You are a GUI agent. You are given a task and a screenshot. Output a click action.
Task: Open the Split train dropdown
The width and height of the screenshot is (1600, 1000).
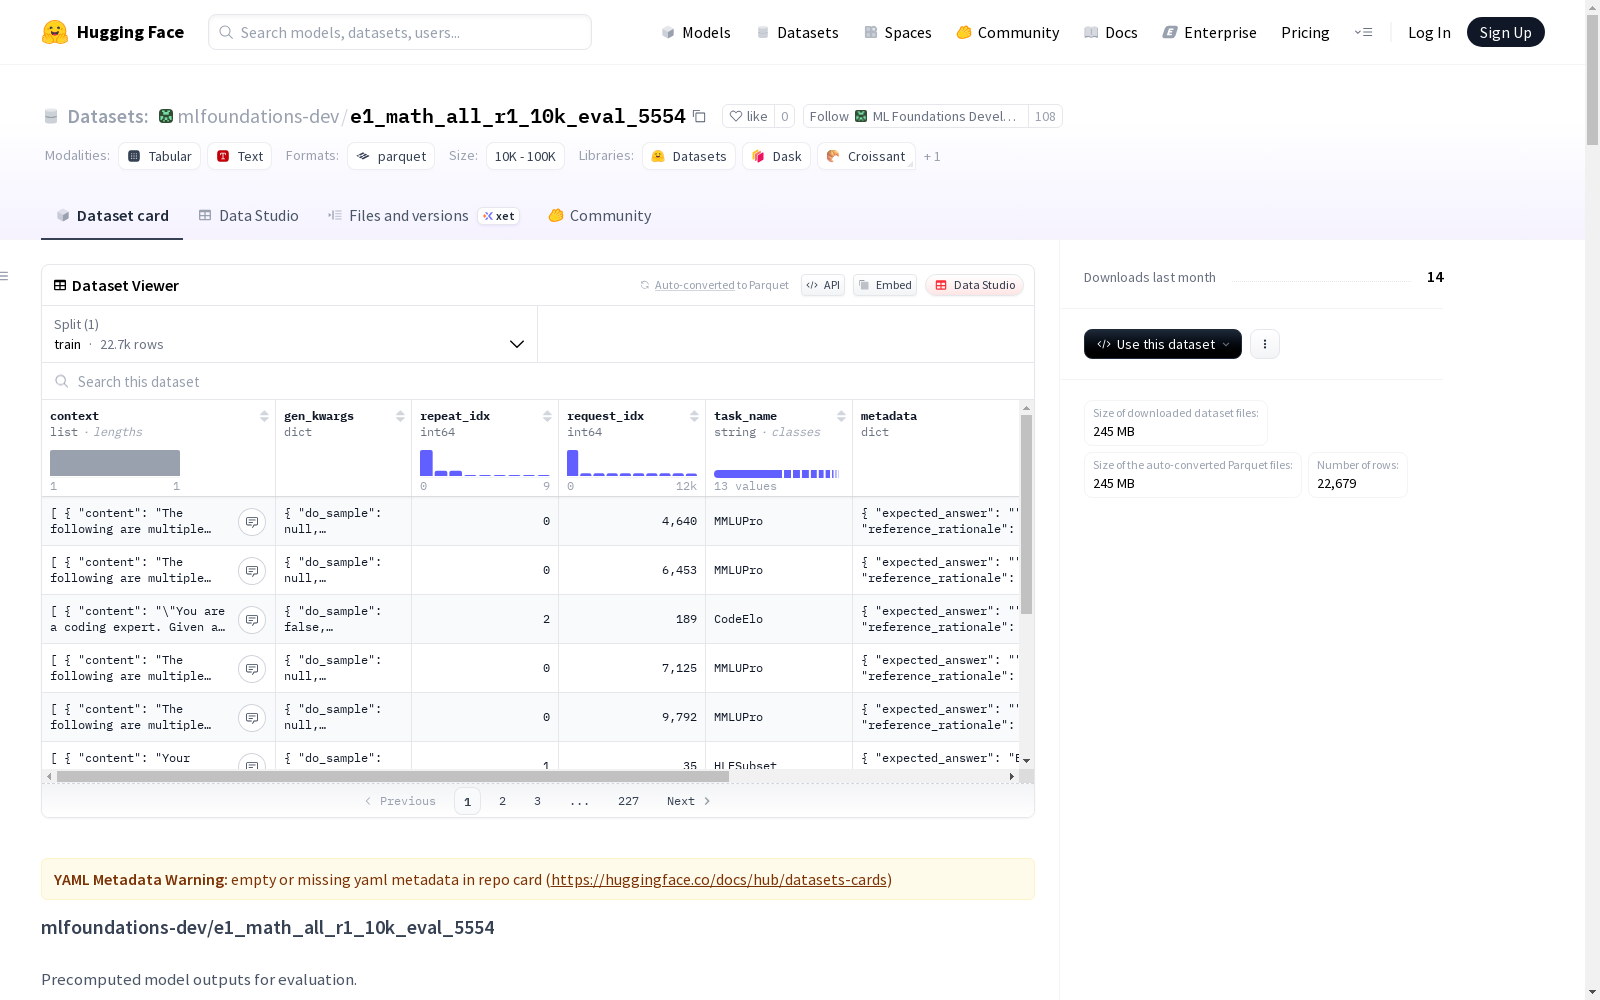tap(290, 334)
